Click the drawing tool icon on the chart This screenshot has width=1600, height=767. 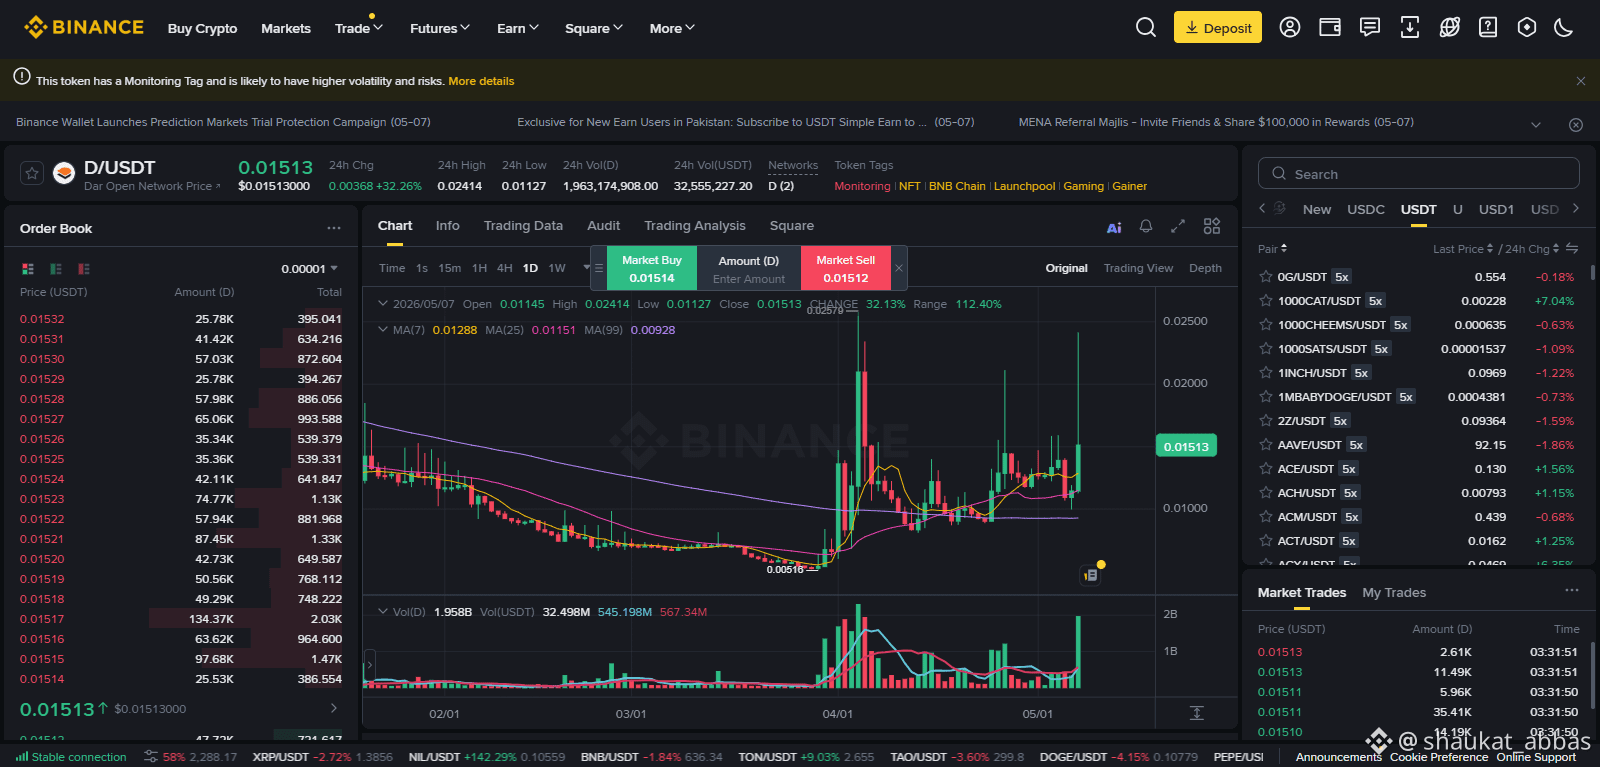pos(1091,575)
